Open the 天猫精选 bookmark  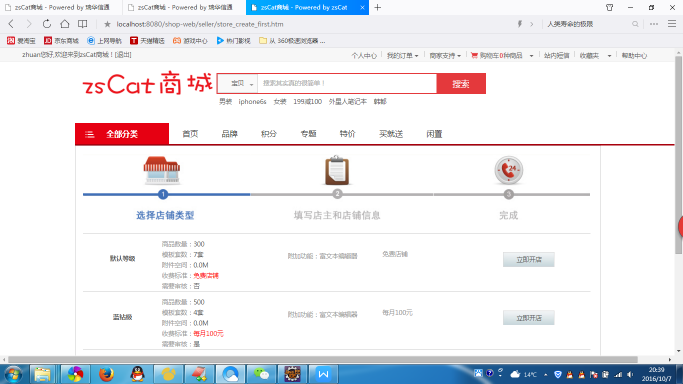click(x=147, y=40)
